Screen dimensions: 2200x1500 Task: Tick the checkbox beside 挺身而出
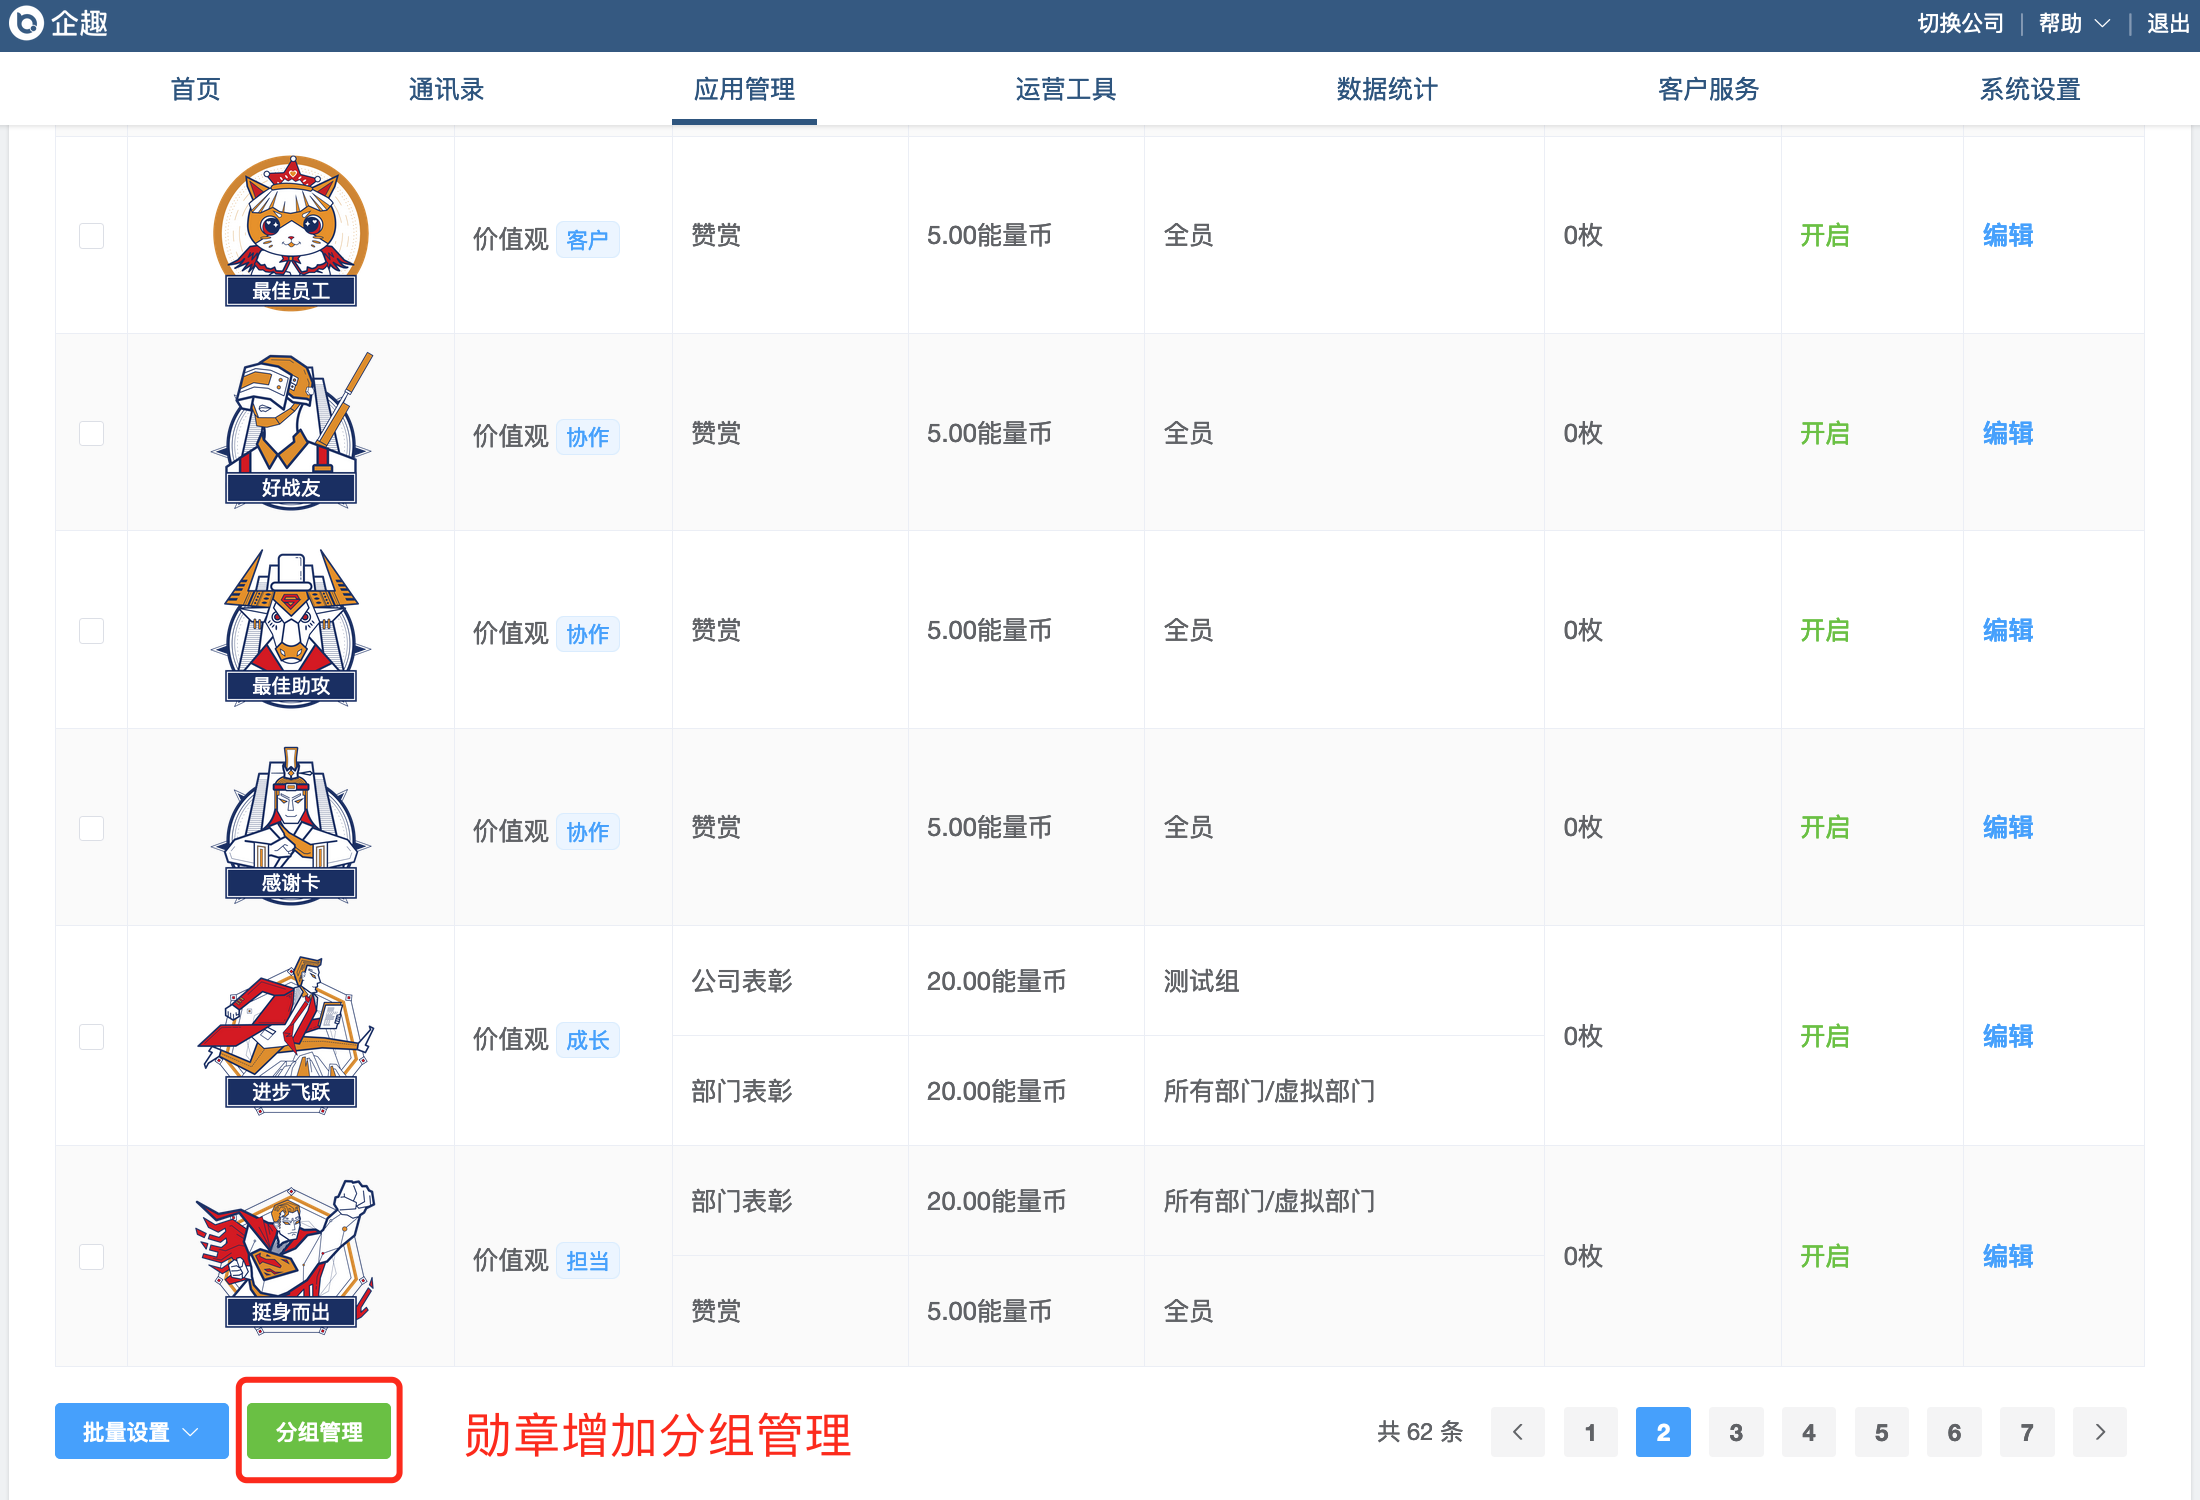pos(91,1257)
